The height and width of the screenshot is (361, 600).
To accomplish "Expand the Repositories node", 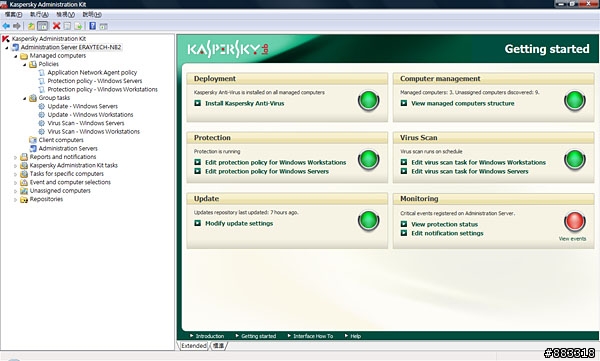I will 16,200.
